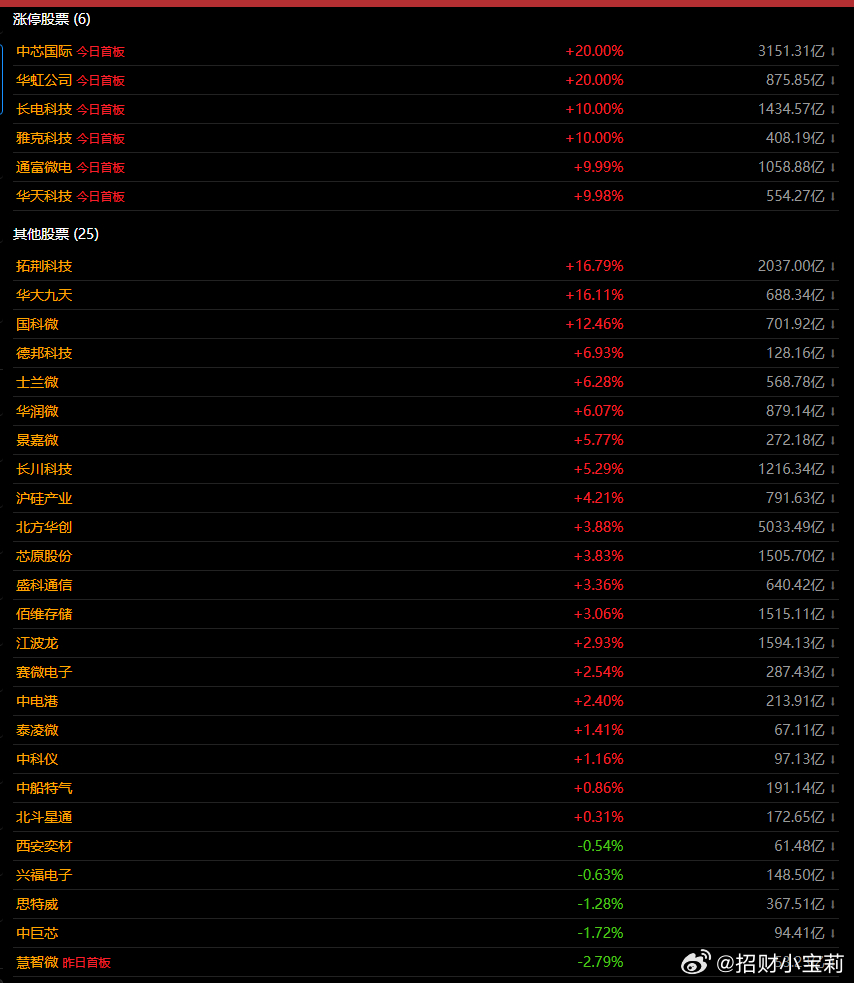Click the 昨日首板 tag beside 慧智微
854x983 pixels.
(x=87, y=963)
